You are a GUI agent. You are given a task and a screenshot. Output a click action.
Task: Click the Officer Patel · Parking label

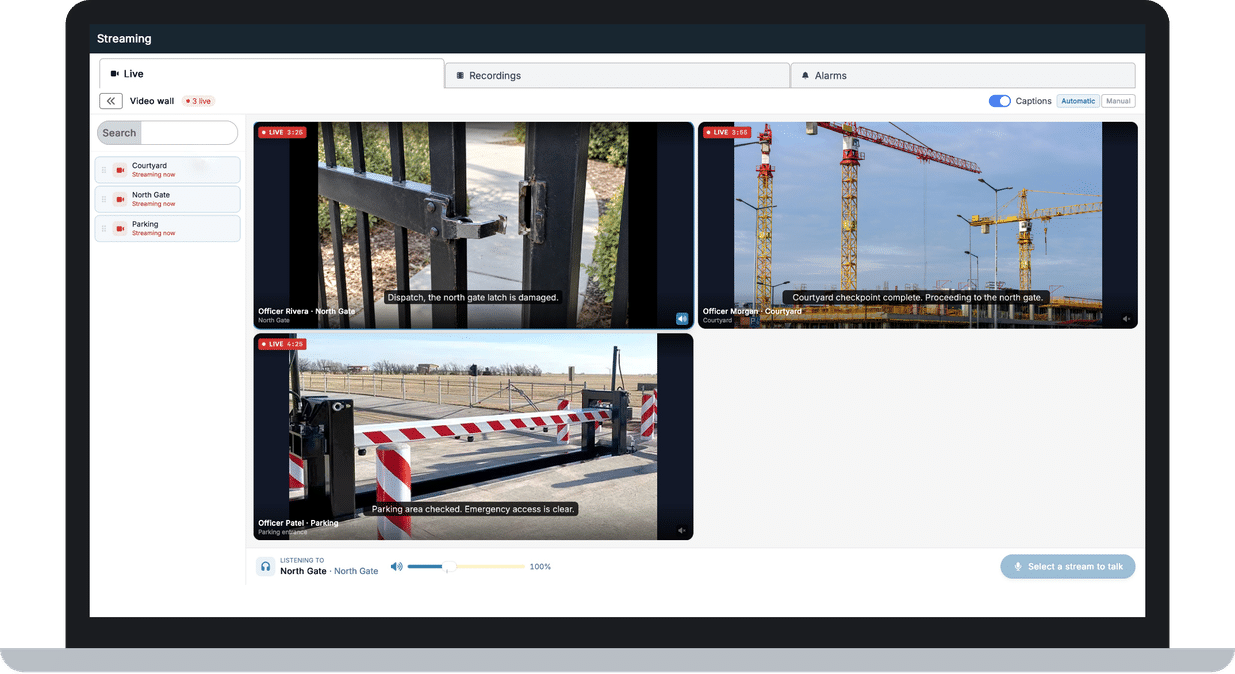point(298,523)
